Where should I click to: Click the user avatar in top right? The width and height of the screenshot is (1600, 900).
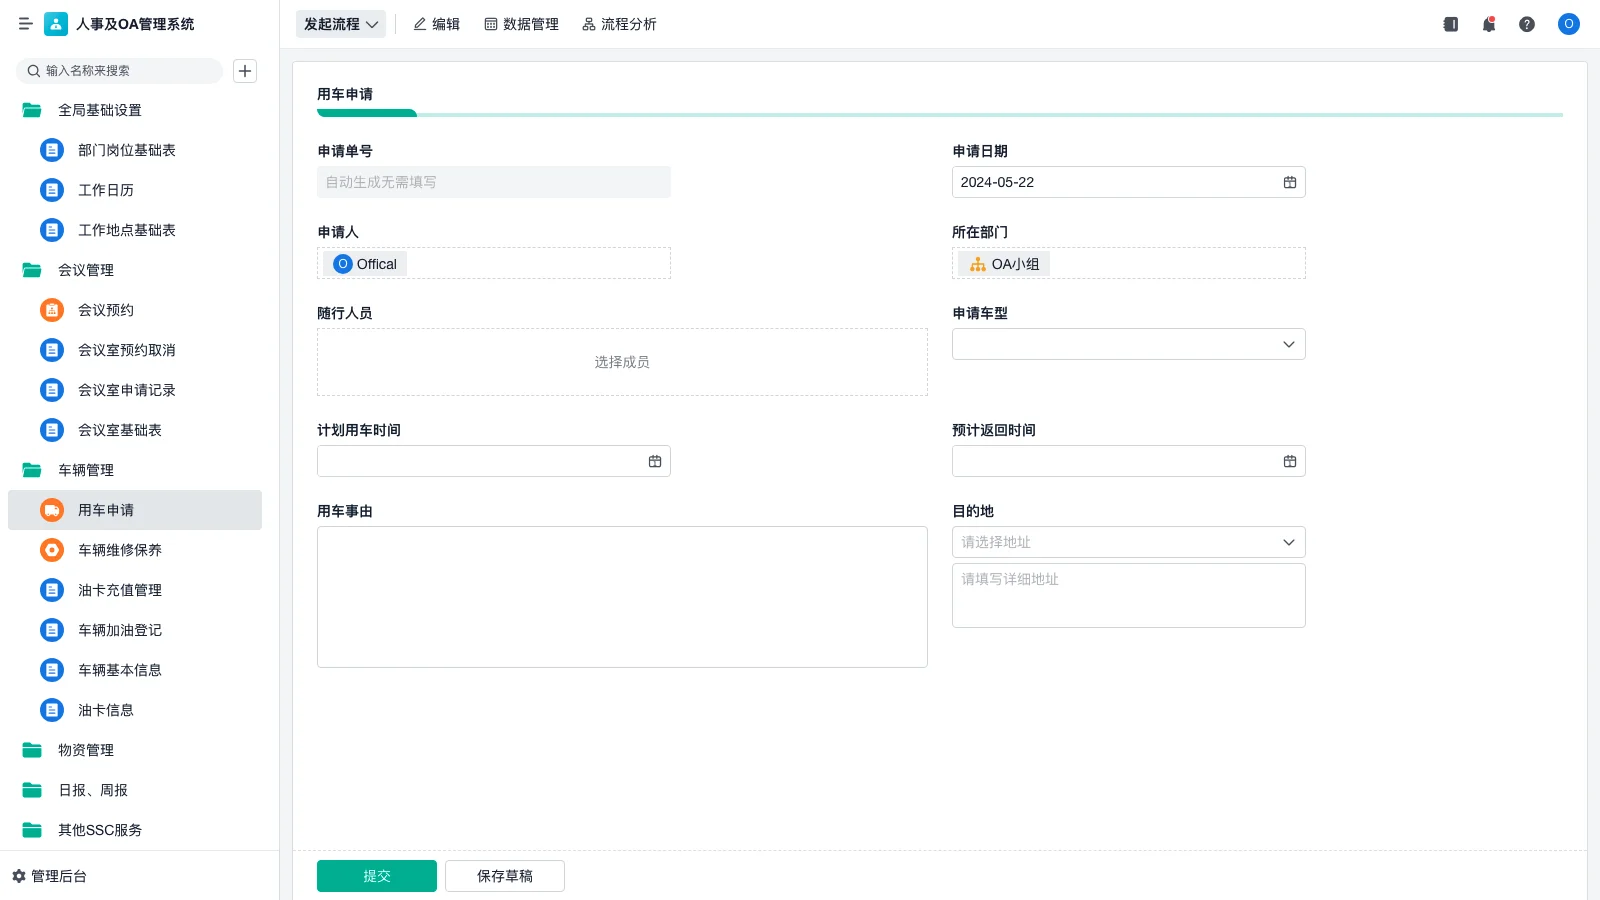(x=1568, y=24)
